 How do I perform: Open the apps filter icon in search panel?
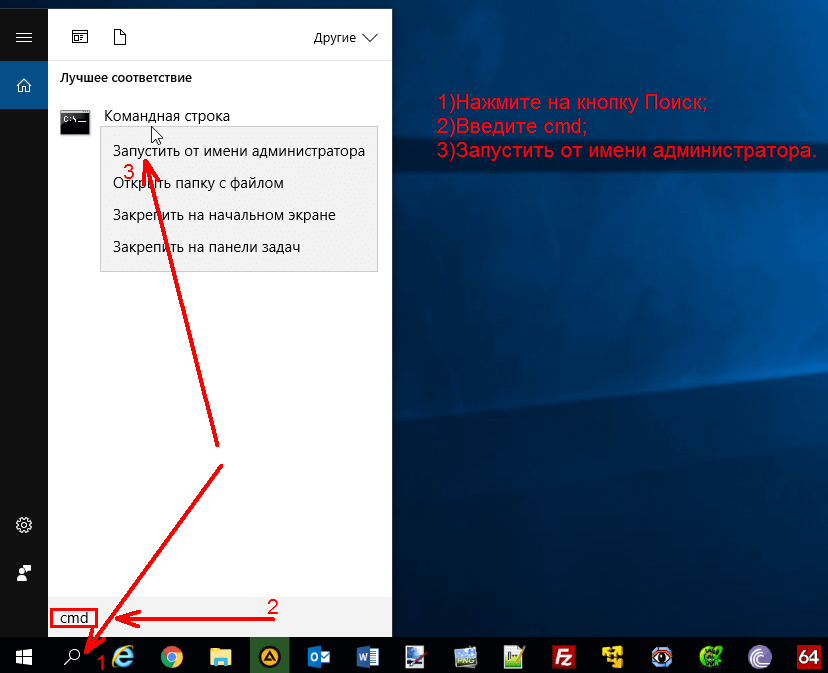click(x=80, y=38)
